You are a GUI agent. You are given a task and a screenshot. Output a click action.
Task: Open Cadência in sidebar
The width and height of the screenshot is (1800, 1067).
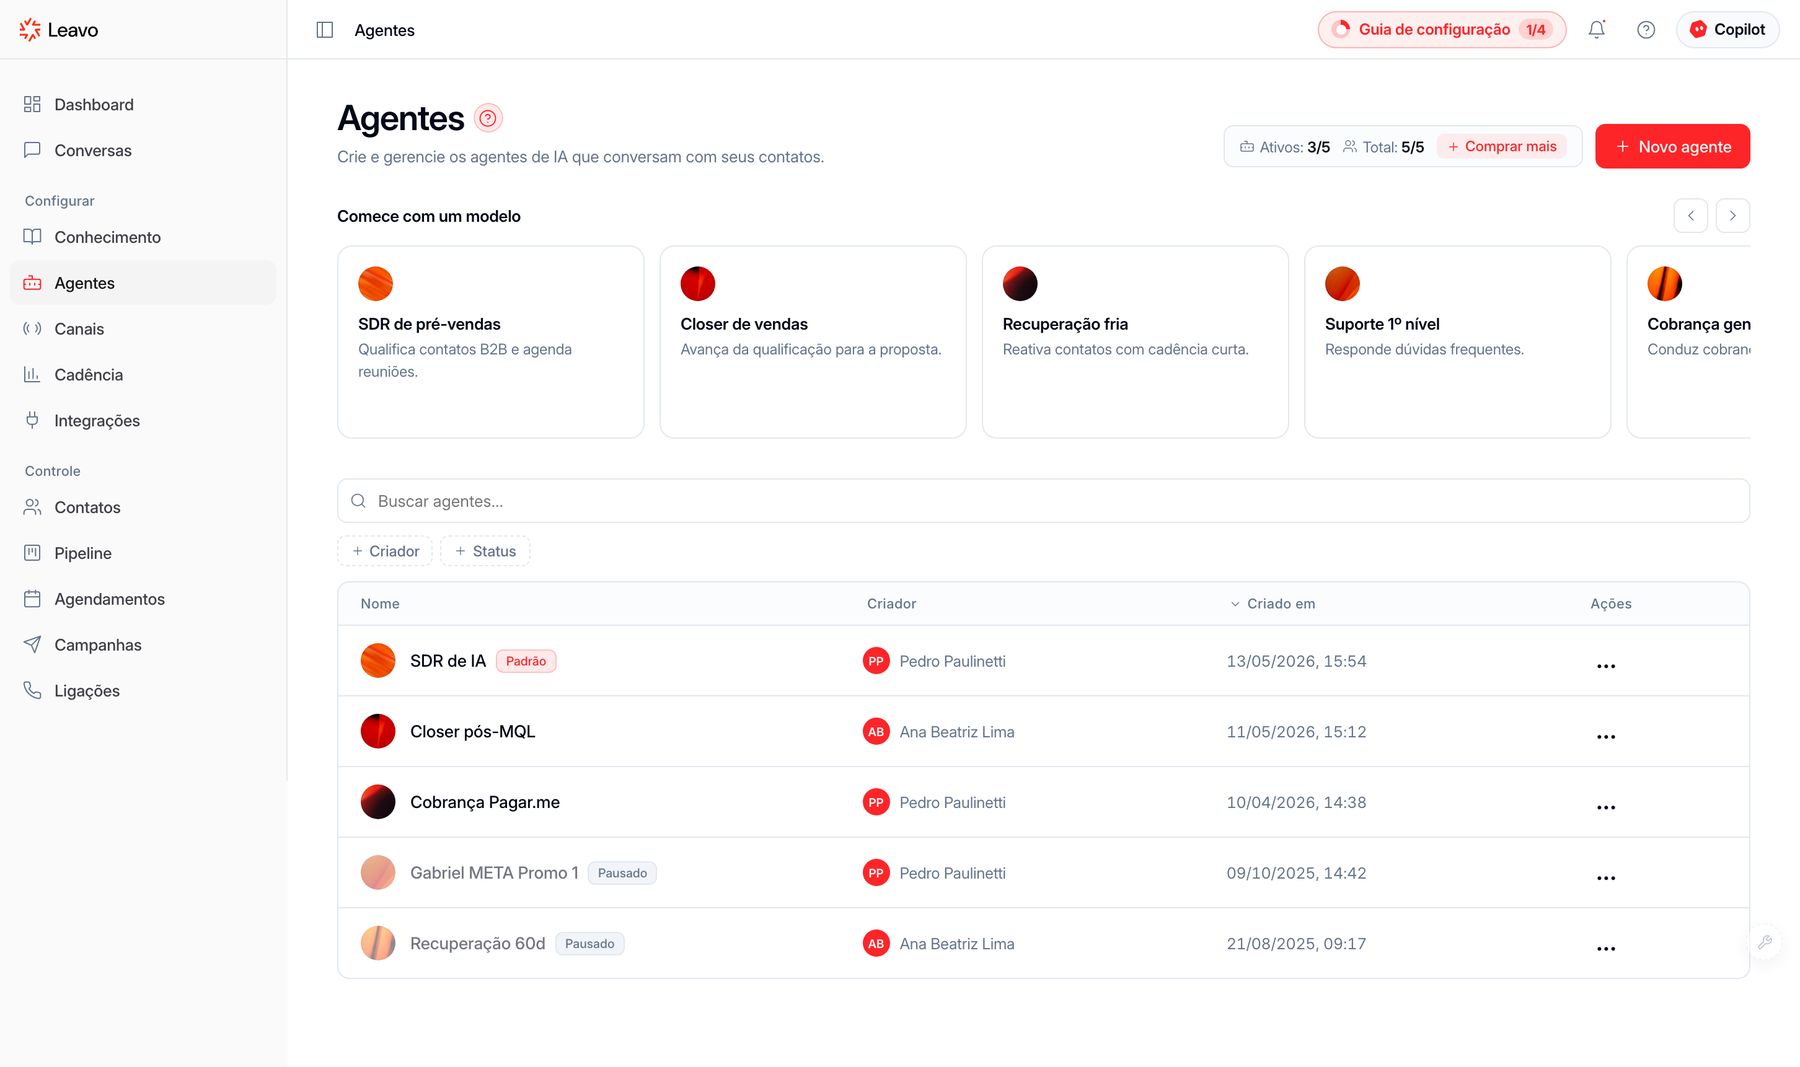(143, 375)
